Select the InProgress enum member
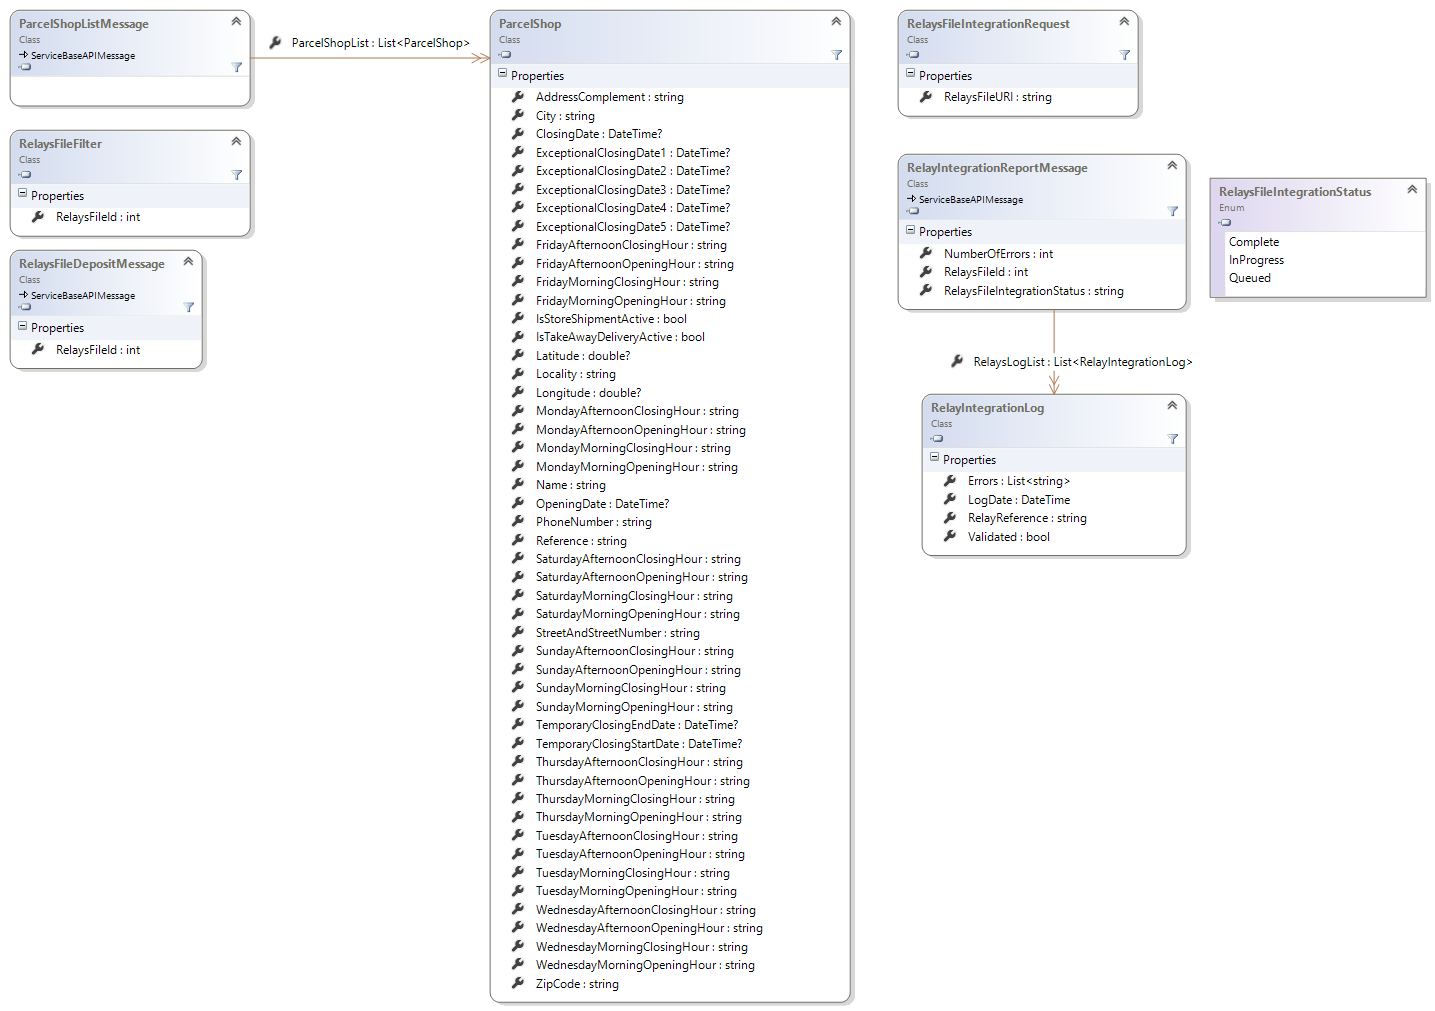Screen dimensions: 1435x1011 click(x=1256, y=260)
